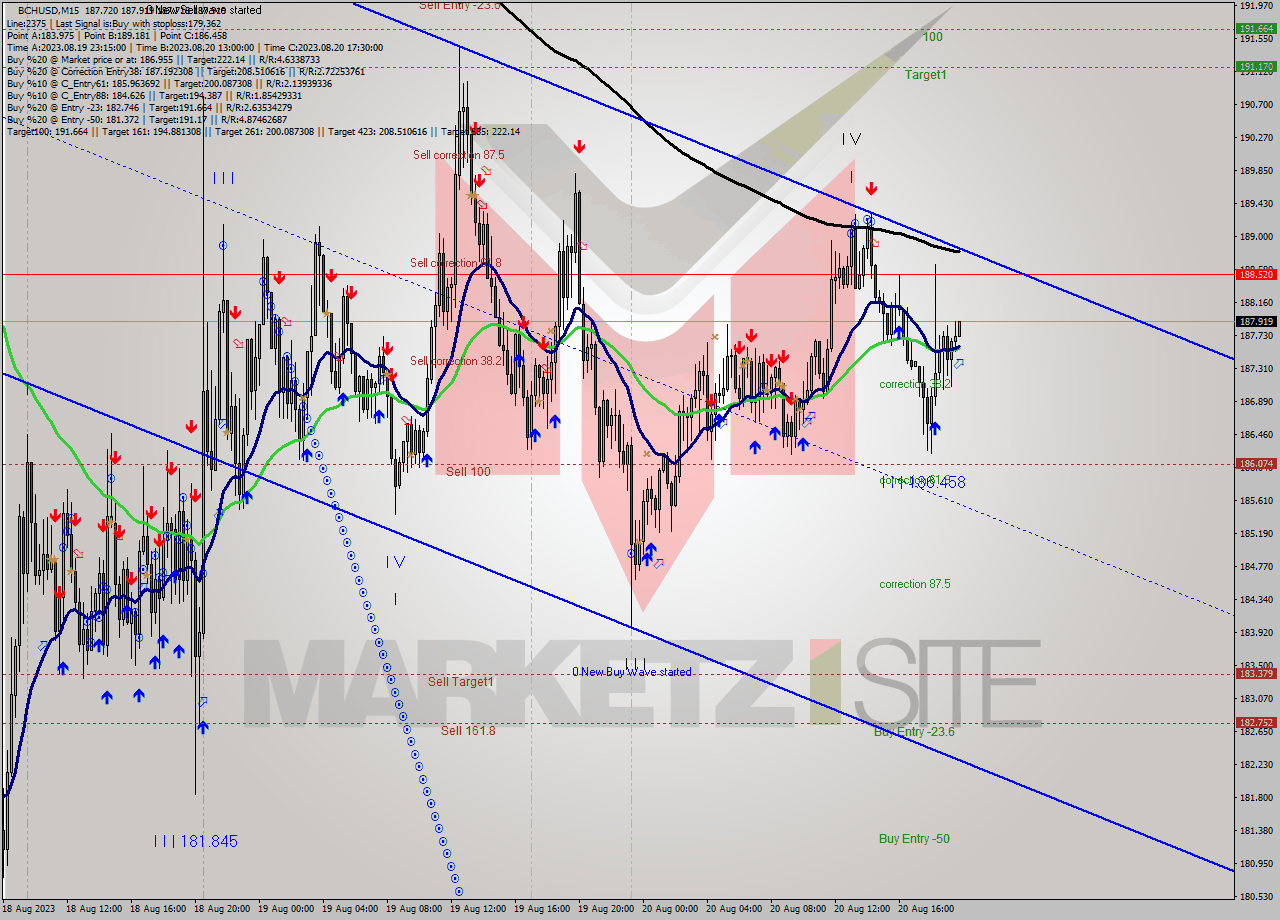Click the Sell 100 label
The image size is (1280, 920).
point(468,471)
